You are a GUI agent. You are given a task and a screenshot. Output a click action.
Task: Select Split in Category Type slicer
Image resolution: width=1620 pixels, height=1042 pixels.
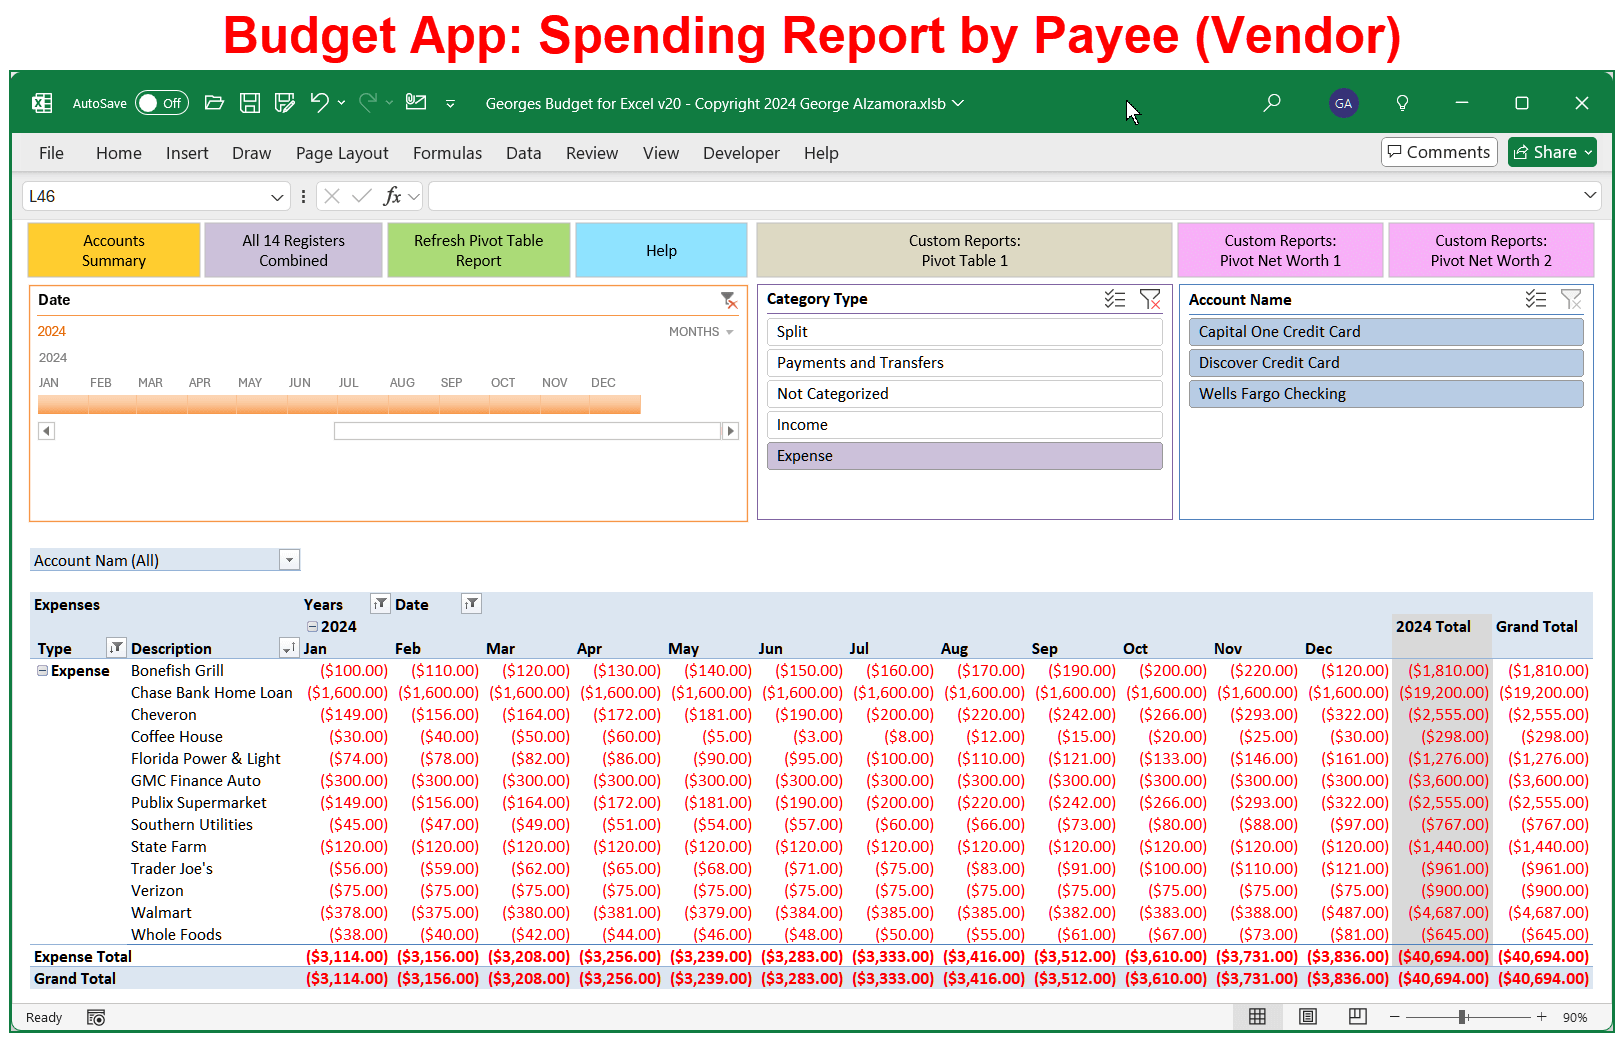pyautogui.click(x=964, y=332)
